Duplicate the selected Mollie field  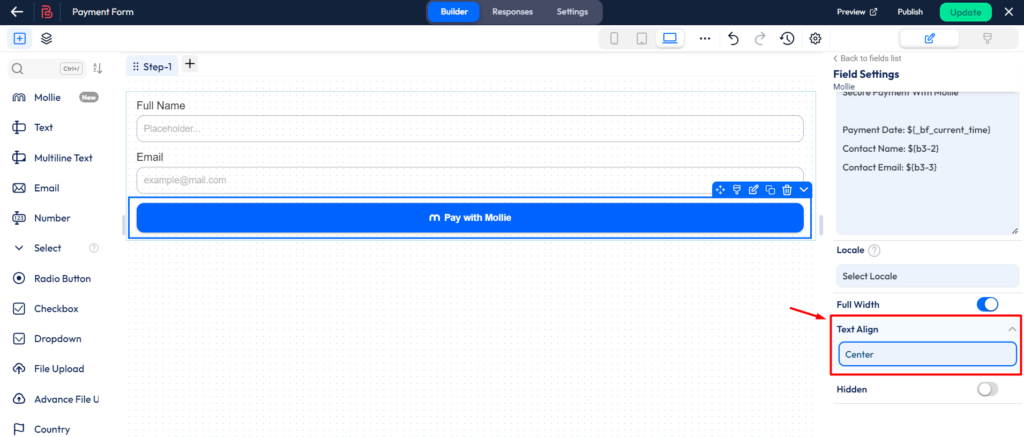pos(771,189)
